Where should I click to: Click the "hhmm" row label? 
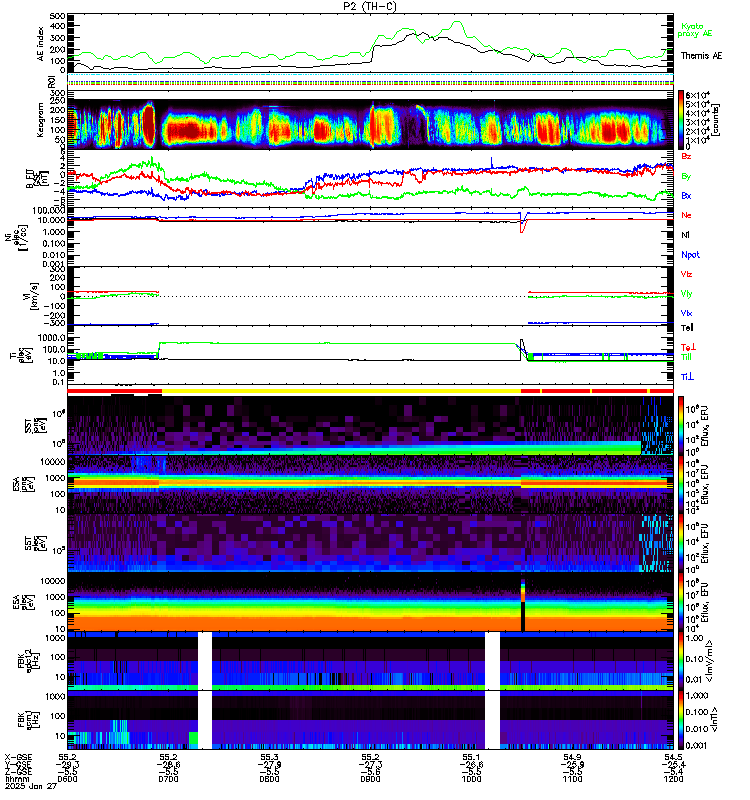(x=17, y=779)
